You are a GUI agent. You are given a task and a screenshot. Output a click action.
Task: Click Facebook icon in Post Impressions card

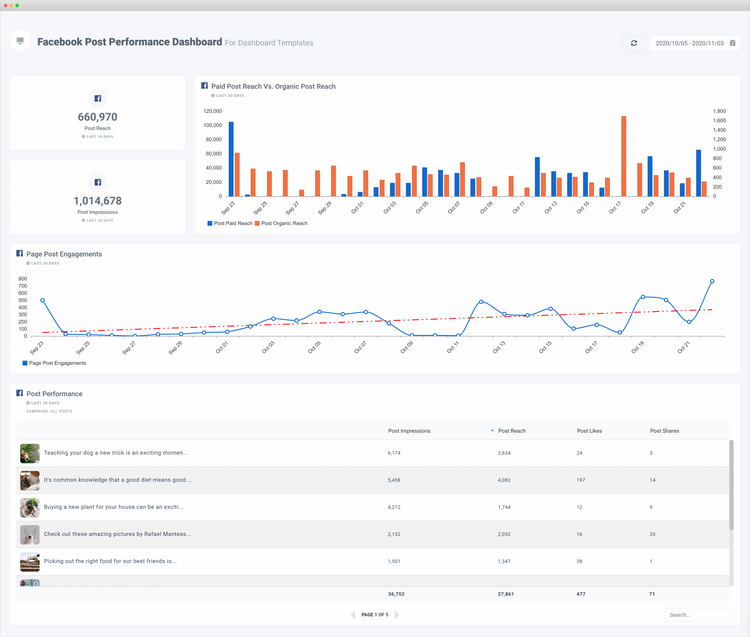[97, 182]
